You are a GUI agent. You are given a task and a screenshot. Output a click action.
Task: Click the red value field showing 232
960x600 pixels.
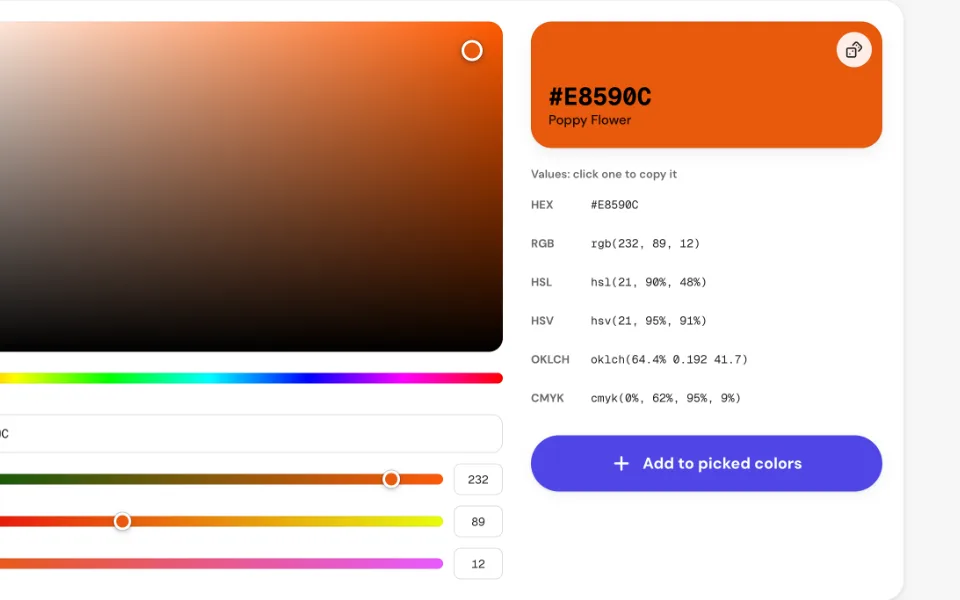(478, 479)
